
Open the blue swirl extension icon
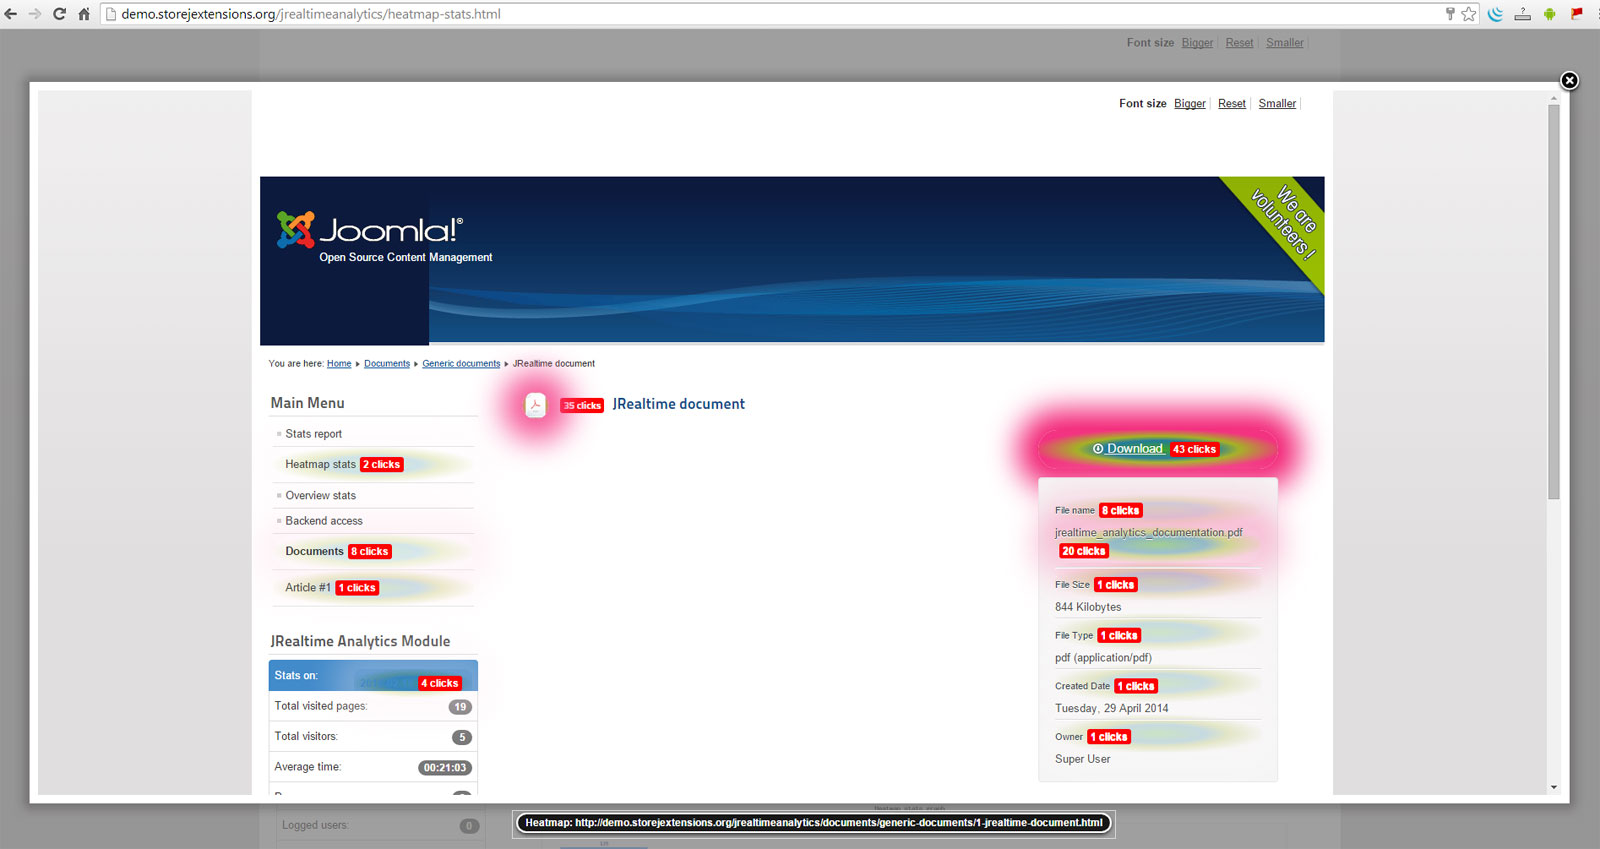[1496, 14]
